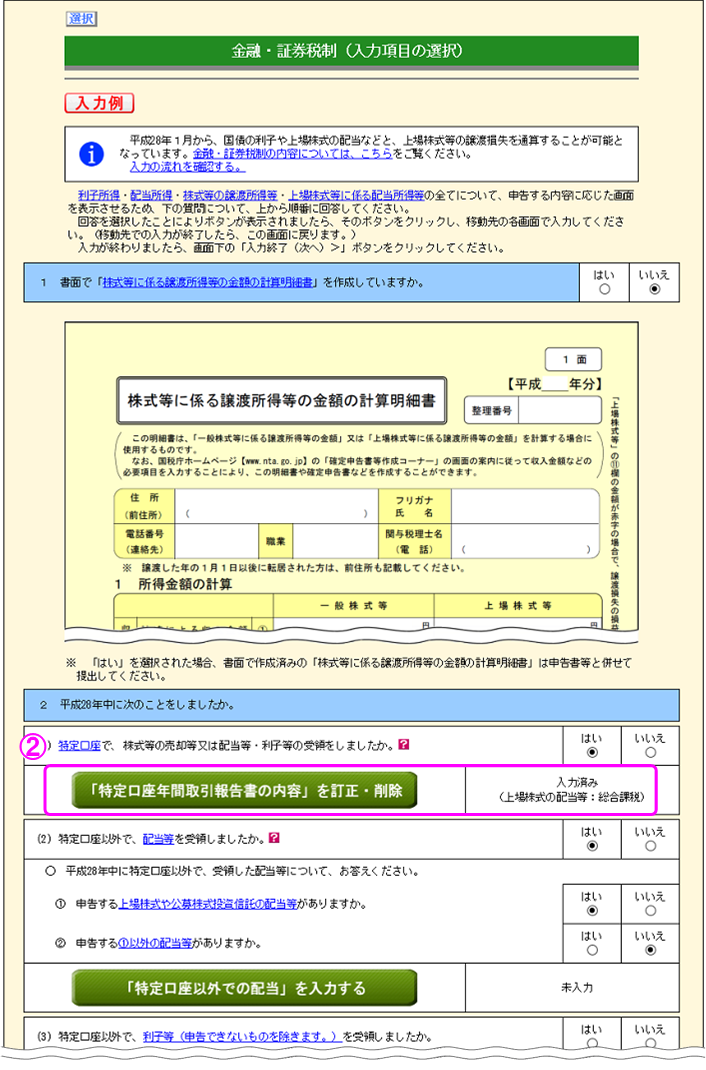This screenshot has height=1070, width=706.
Task: Select いいえ for question (2) 特定口座以外で配当等
Action: (x=650, y=846)
